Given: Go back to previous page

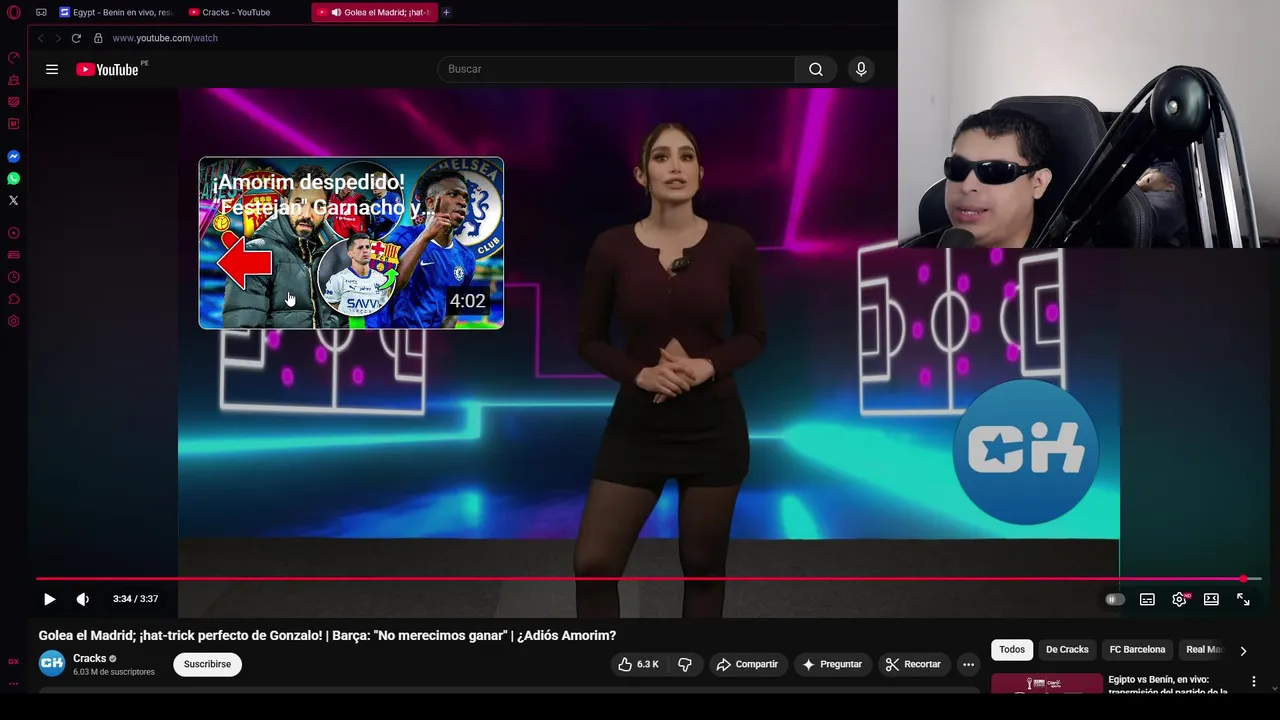Looking at the screenshot, I should coord(41,38).
